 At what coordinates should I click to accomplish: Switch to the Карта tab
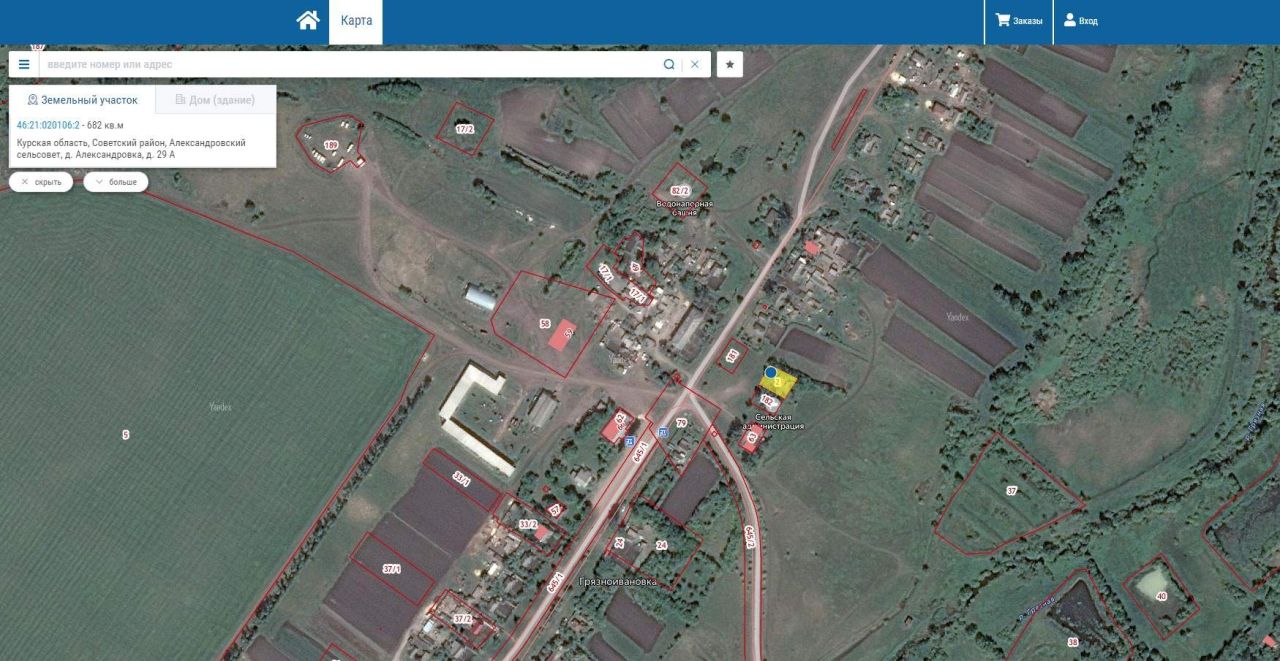coord(356,21)
